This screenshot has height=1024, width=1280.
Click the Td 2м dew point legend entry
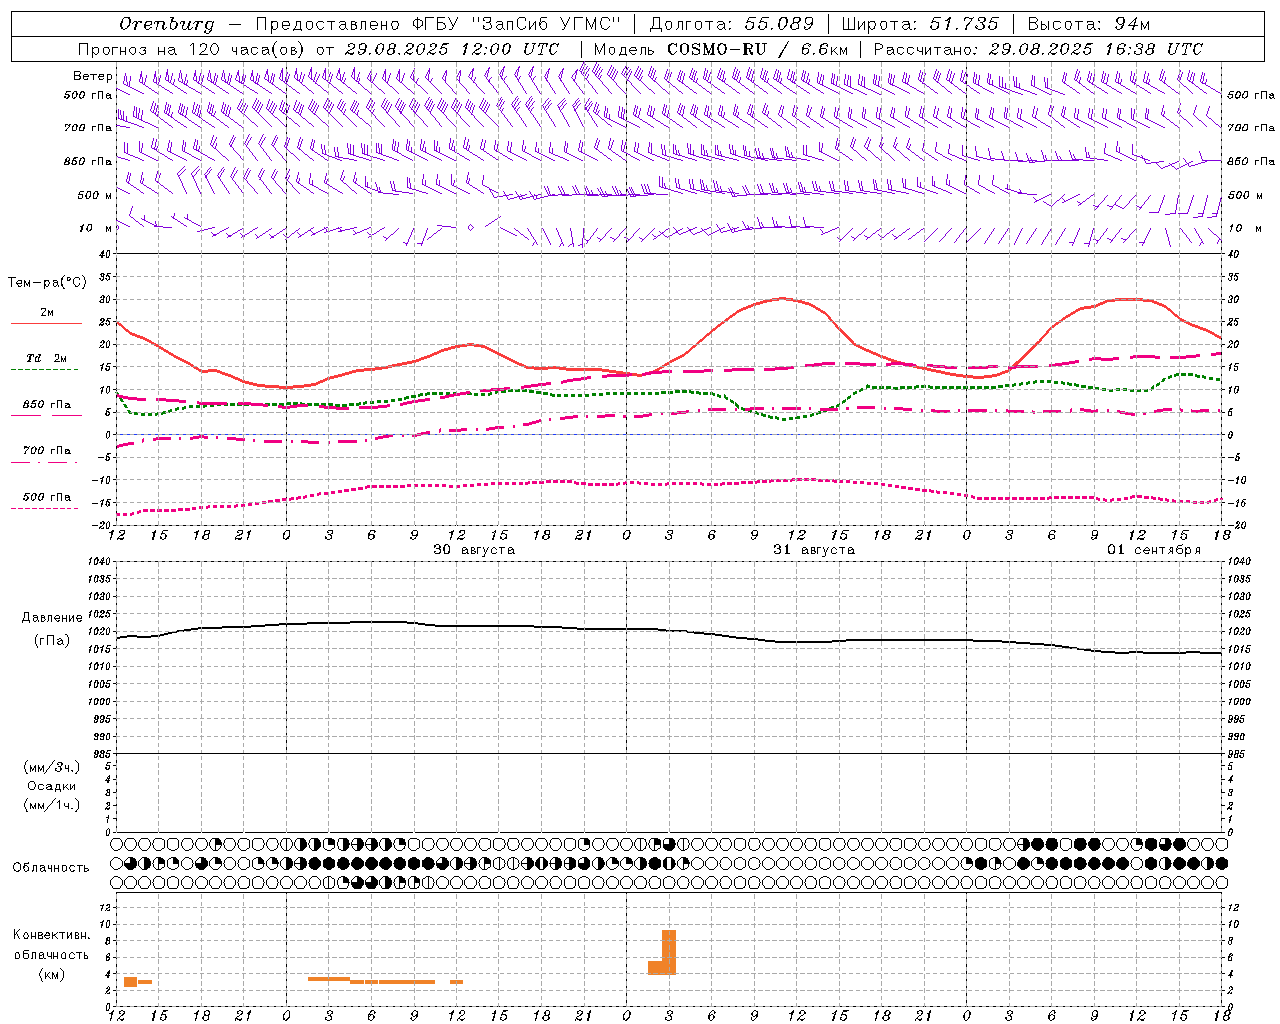coord(47,358)
